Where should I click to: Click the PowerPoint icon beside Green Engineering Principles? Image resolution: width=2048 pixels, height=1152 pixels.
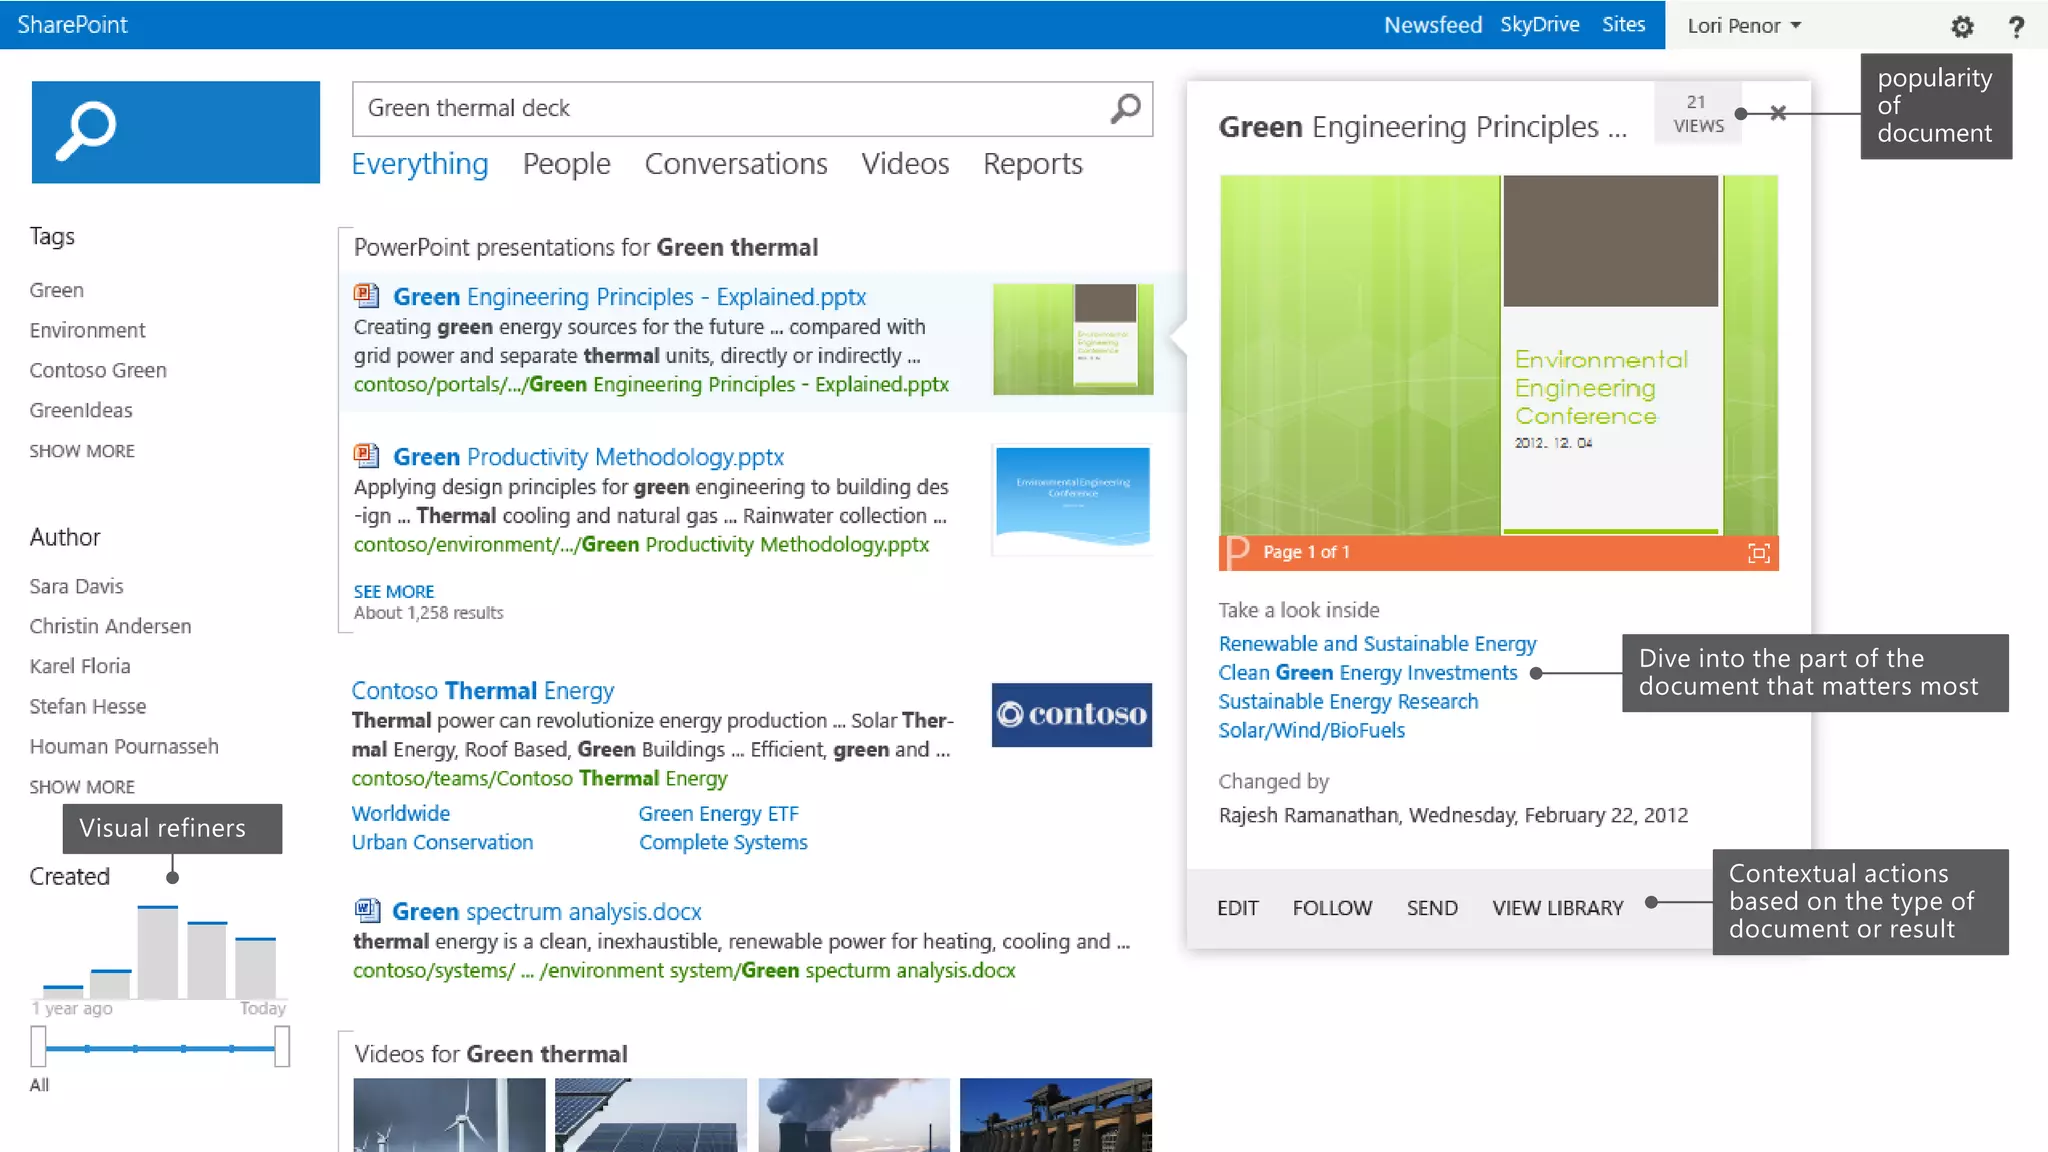[366, 296]
